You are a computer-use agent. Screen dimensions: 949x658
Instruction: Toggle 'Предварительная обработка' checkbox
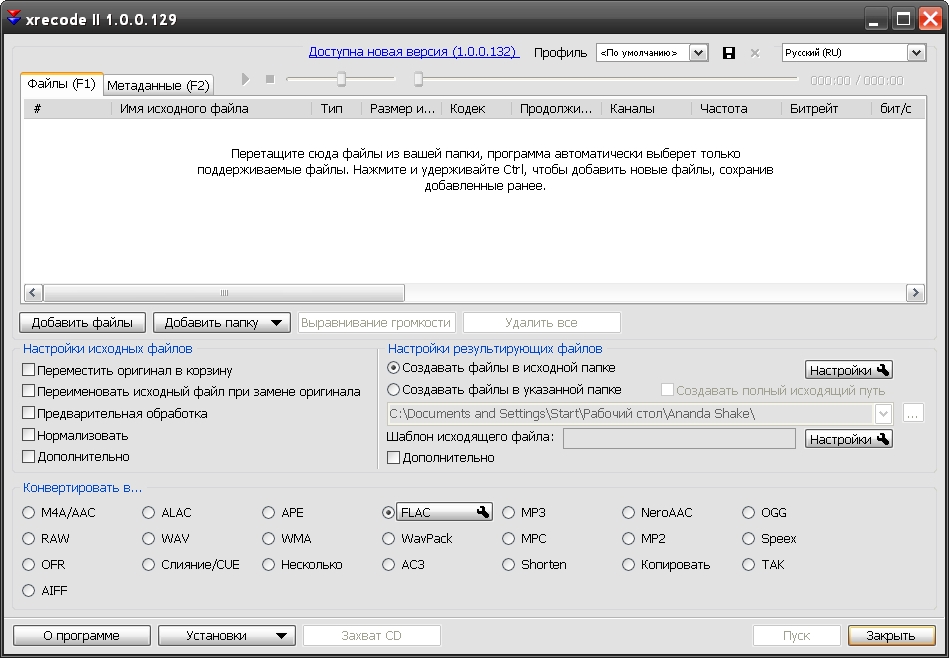coord(28,413)
